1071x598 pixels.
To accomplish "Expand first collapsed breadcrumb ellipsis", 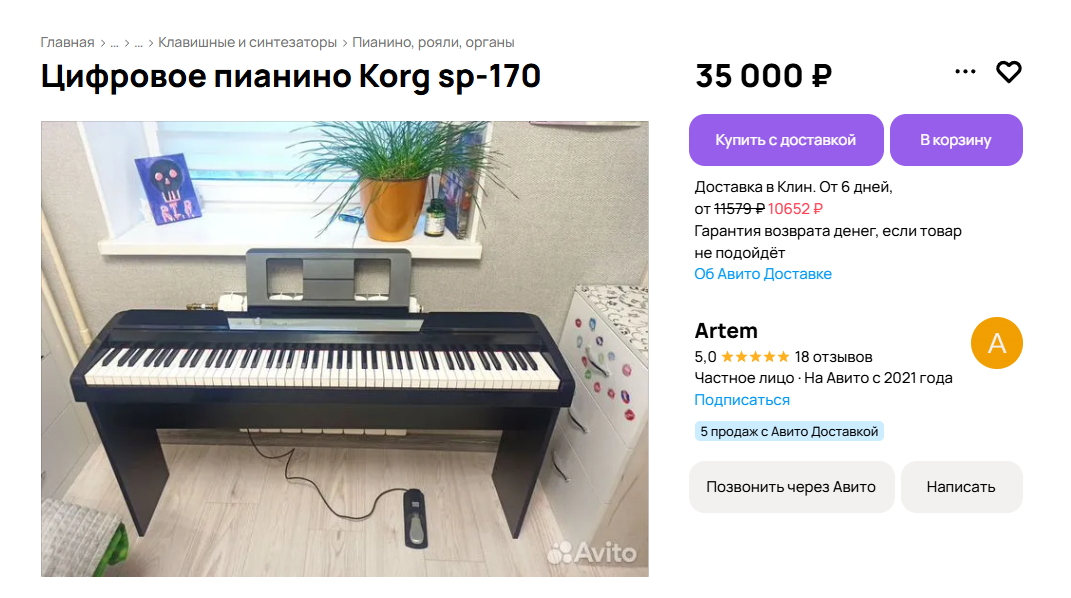I will (x=114, y=43).
